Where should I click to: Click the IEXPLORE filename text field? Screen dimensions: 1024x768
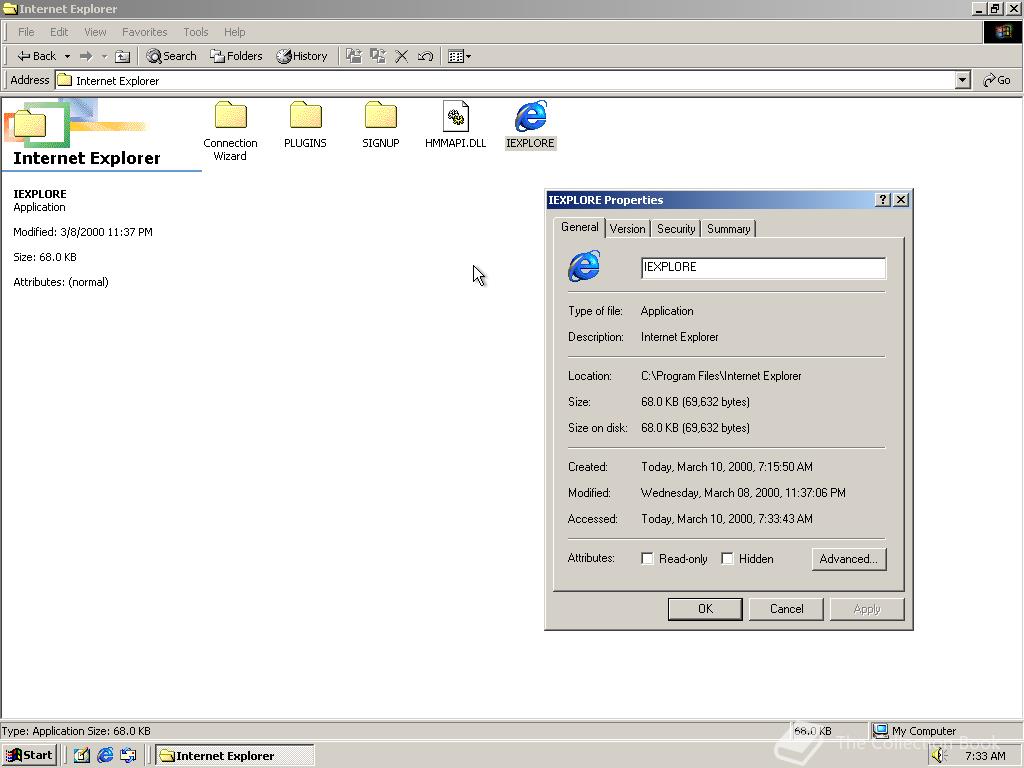click(763, 268)
